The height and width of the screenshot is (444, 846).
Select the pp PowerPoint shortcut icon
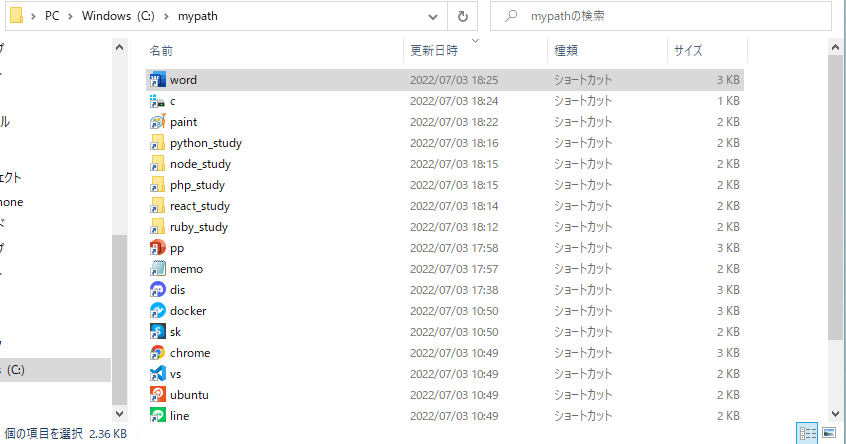[158, 248]
